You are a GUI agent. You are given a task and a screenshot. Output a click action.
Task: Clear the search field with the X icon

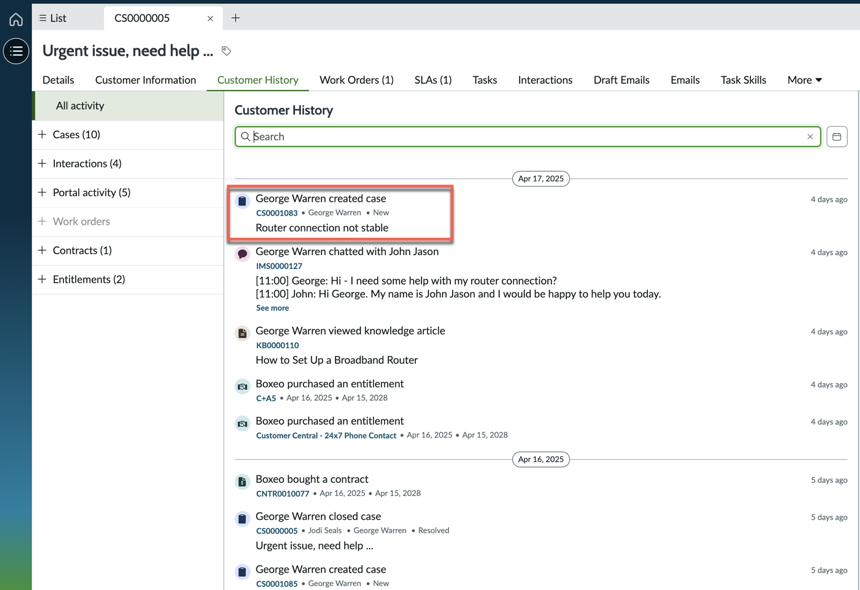pos(810,137)
